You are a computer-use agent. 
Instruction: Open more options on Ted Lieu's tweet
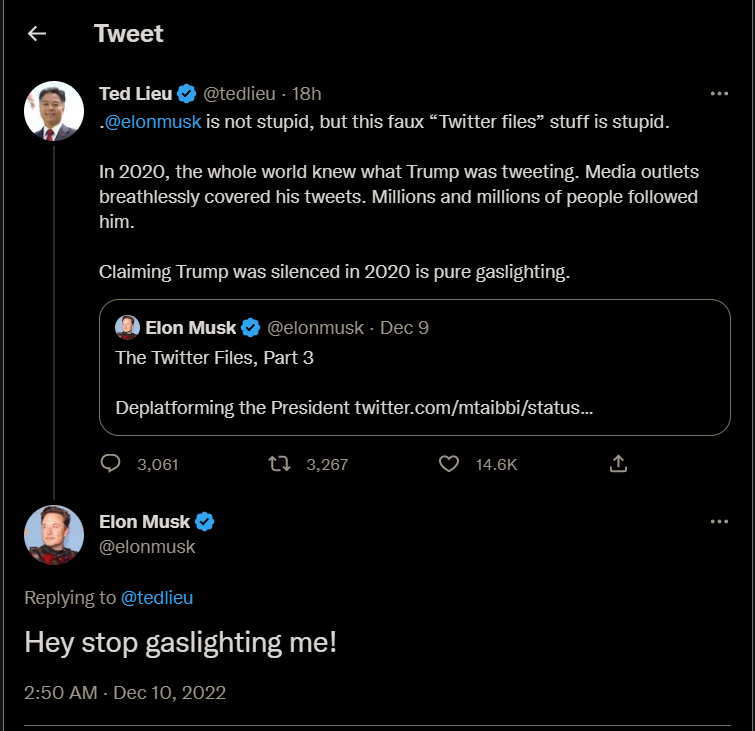tap(719, 93)
